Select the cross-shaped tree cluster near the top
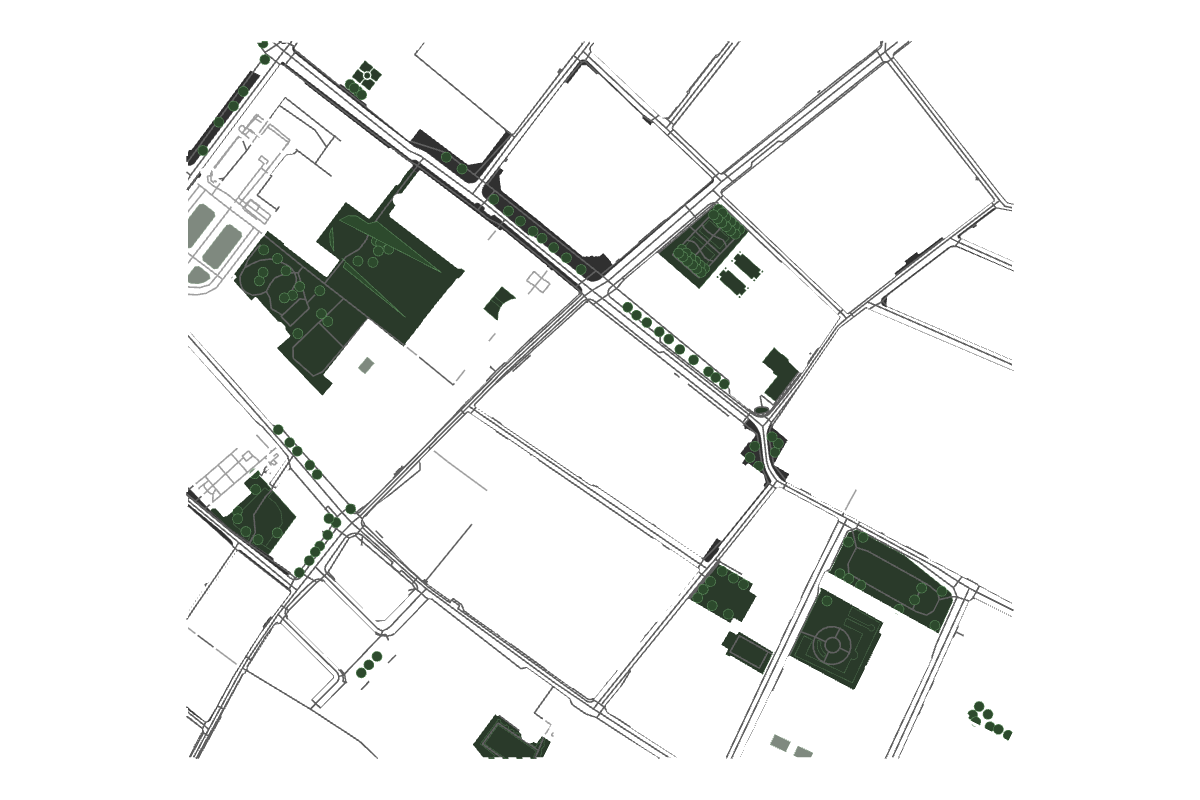Image resolution: width=1200 pixels, height=800 pixels. click(367, 75)
